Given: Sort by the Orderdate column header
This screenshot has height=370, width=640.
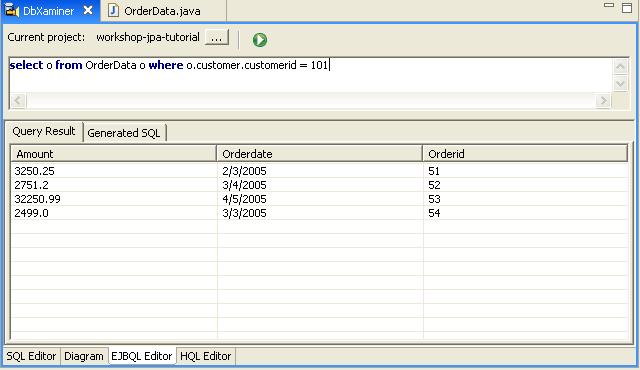Looking at the screenshot, I should click(320, 154).
